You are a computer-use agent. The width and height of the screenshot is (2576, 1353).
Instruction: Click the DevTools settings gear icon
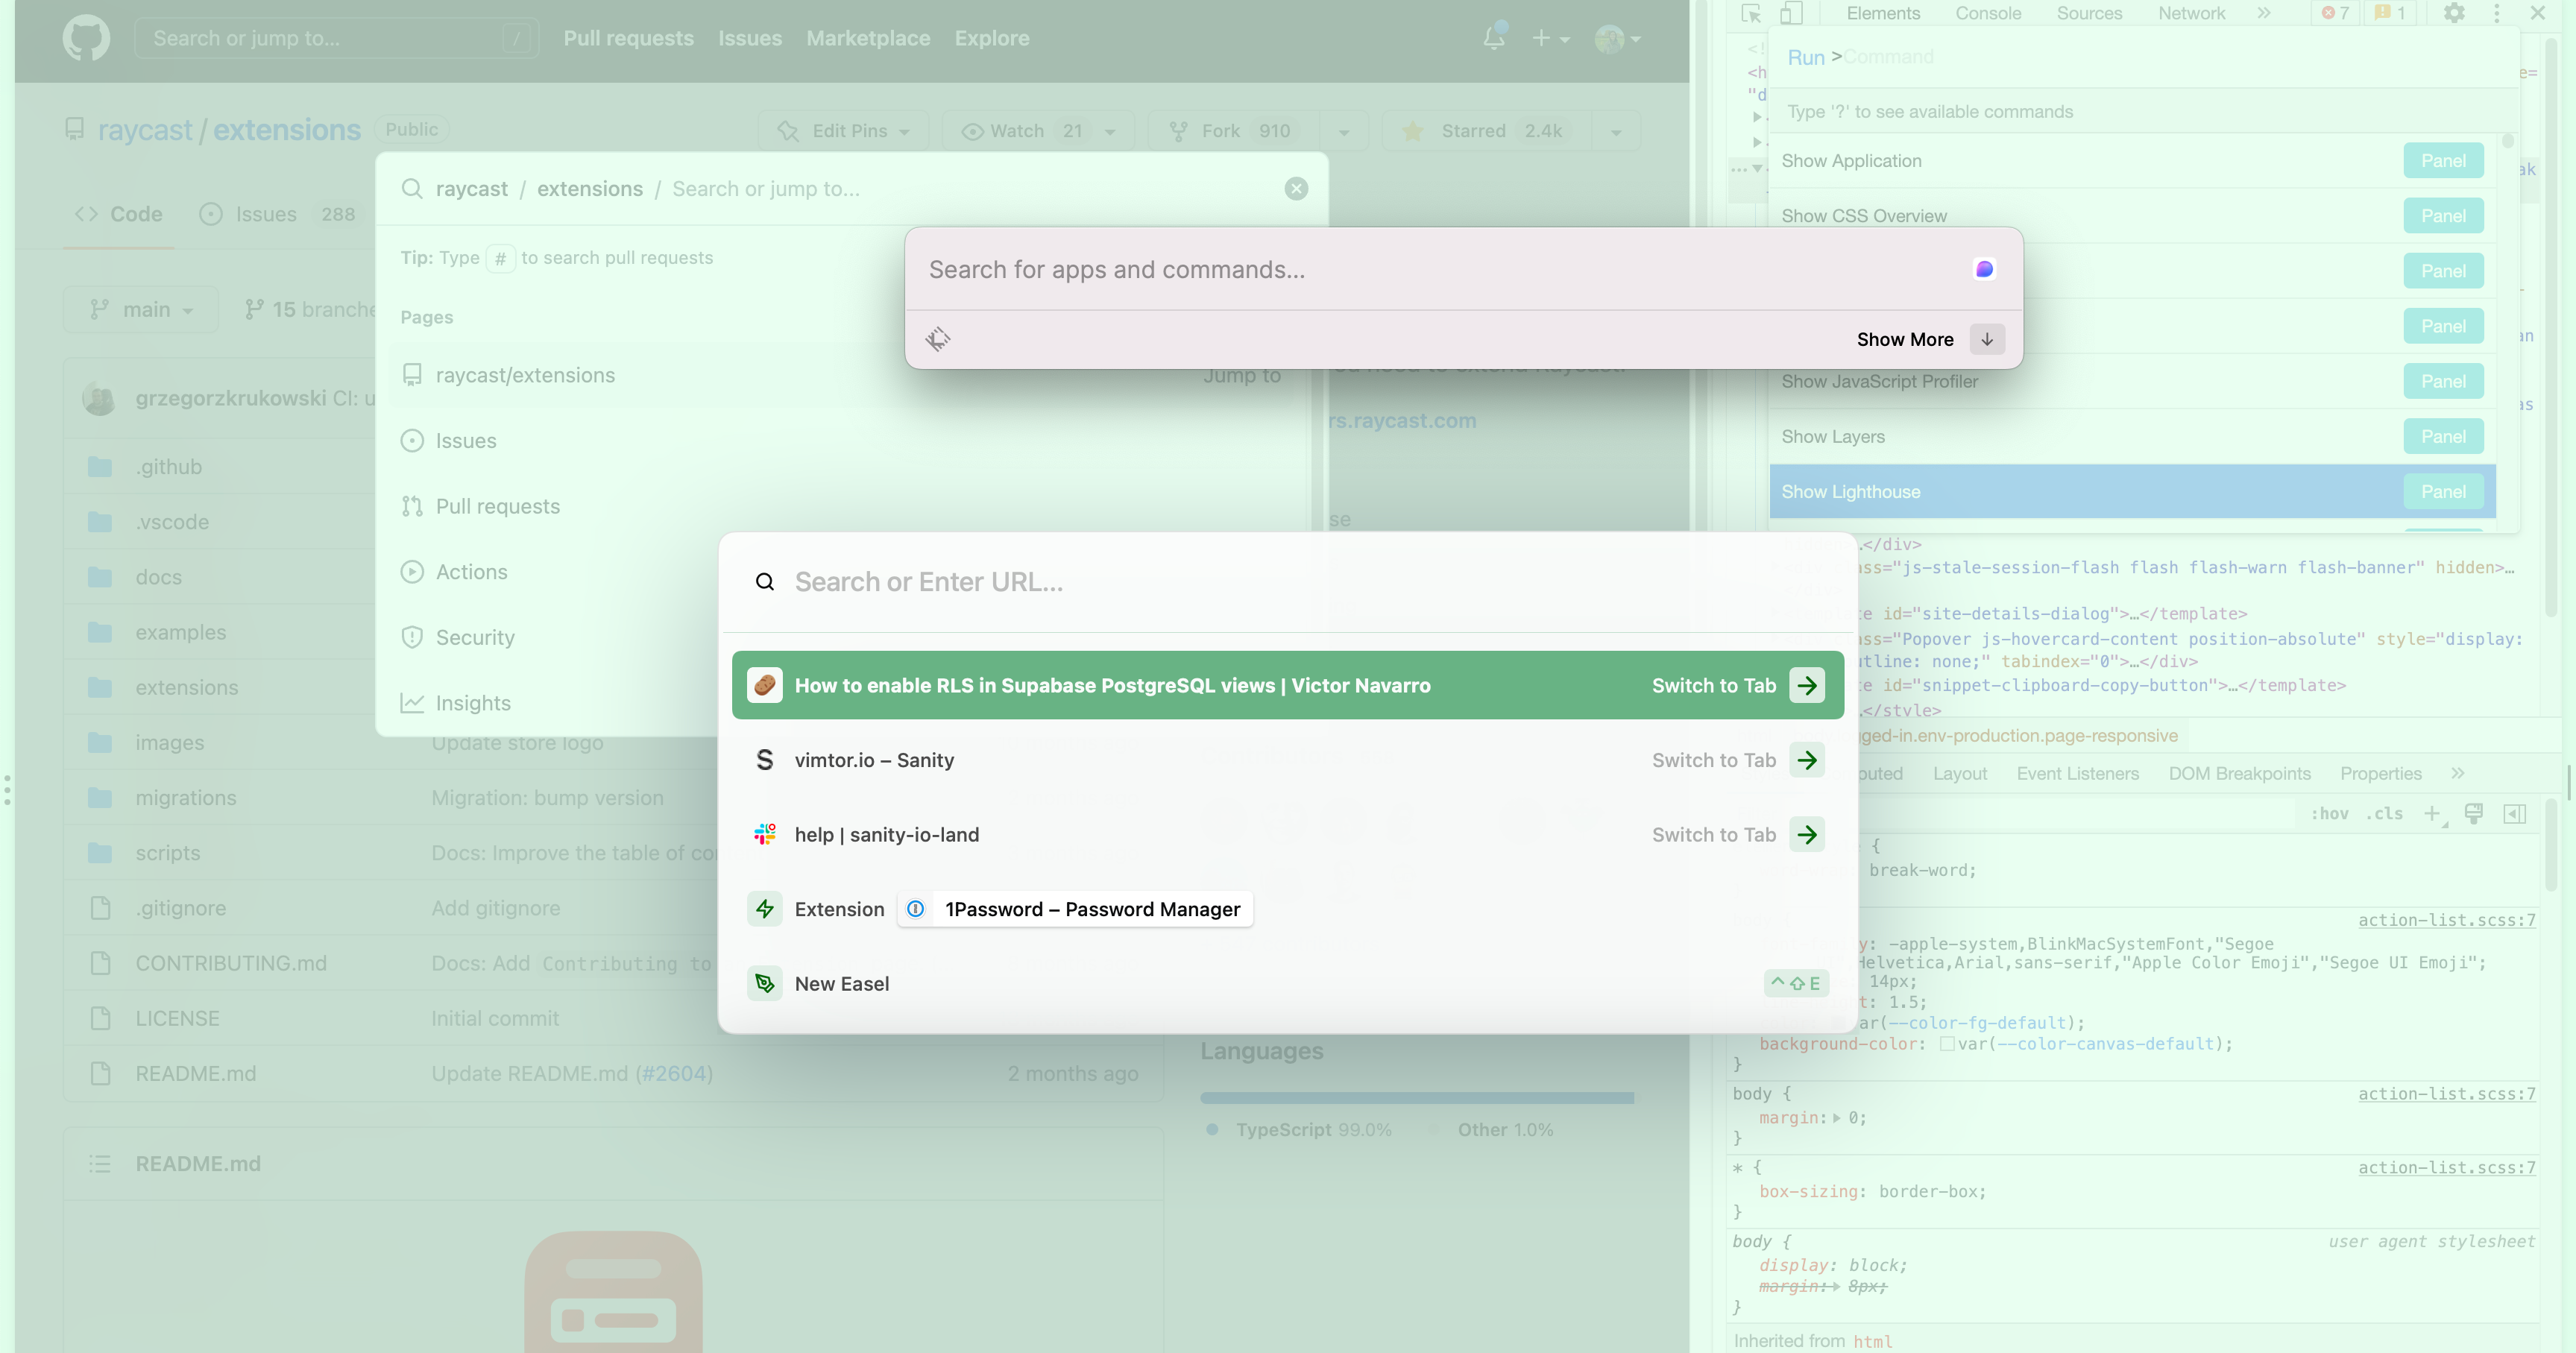point(2453,13)
